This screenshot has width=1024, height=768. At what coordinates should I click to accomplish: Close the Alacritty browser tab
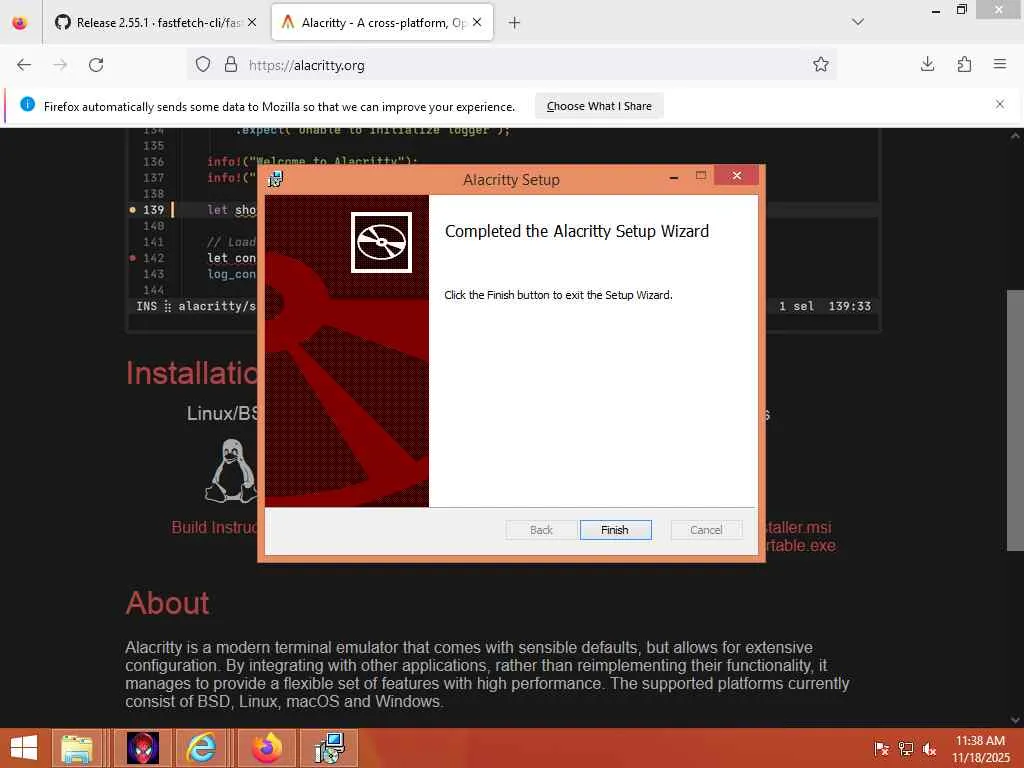(x=477, y=23)
